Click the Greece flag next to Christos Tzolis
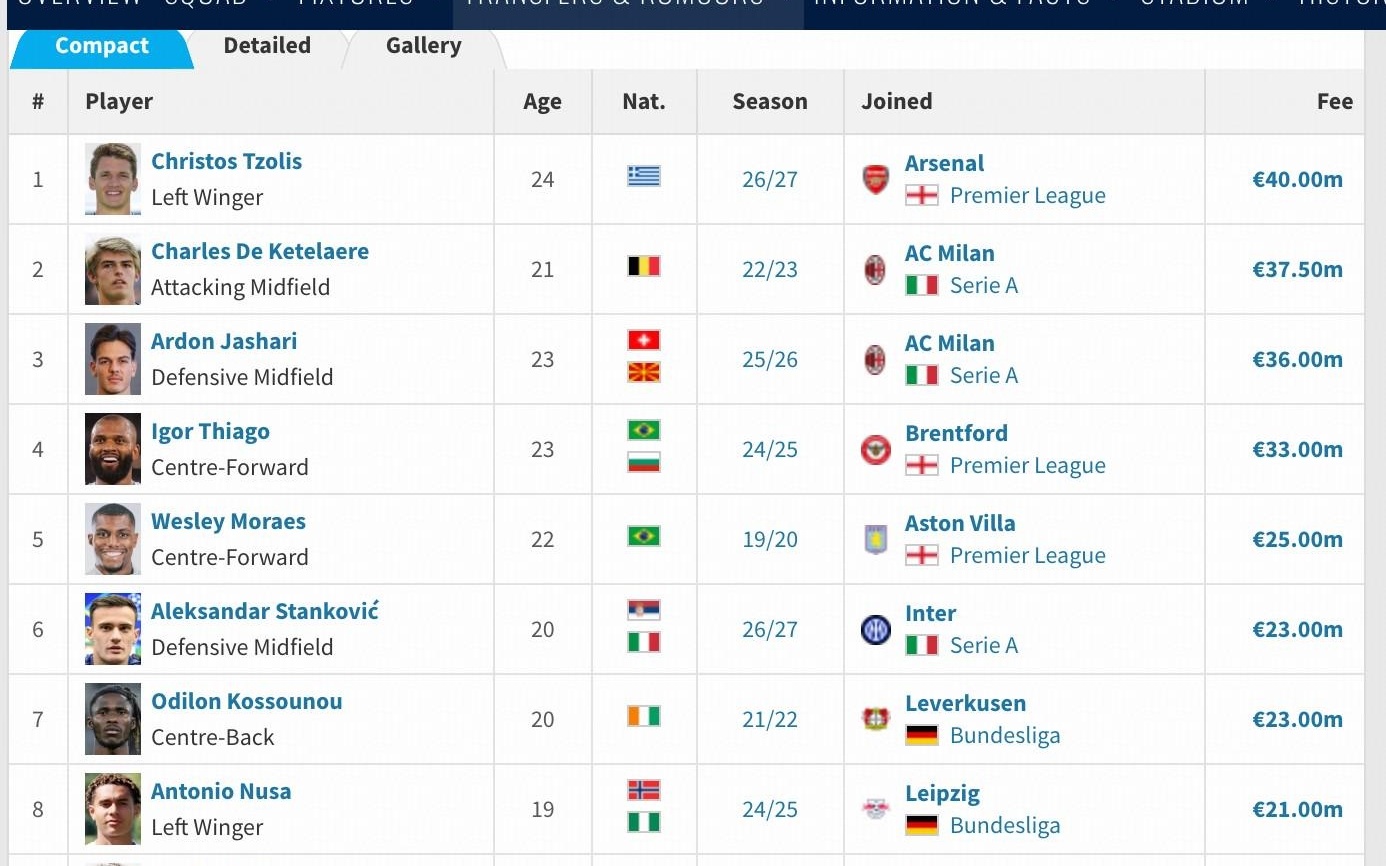Image resolution: width=1386 pixels, height=866 pixels. click(x=643, y=177)
